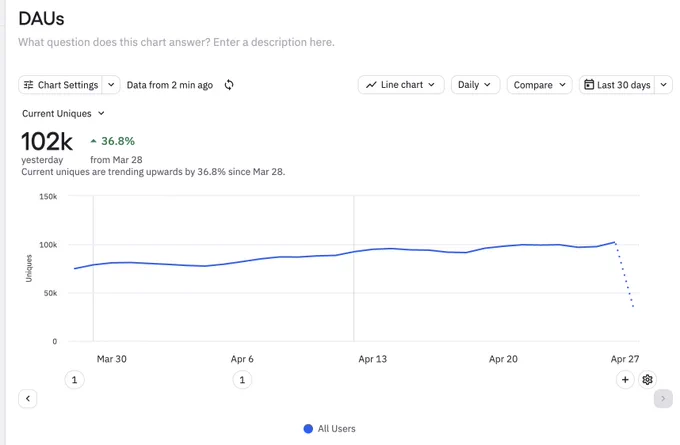
Task: Expand the Chart Settings dropdown arrow
Action: (x=111, y=85)
